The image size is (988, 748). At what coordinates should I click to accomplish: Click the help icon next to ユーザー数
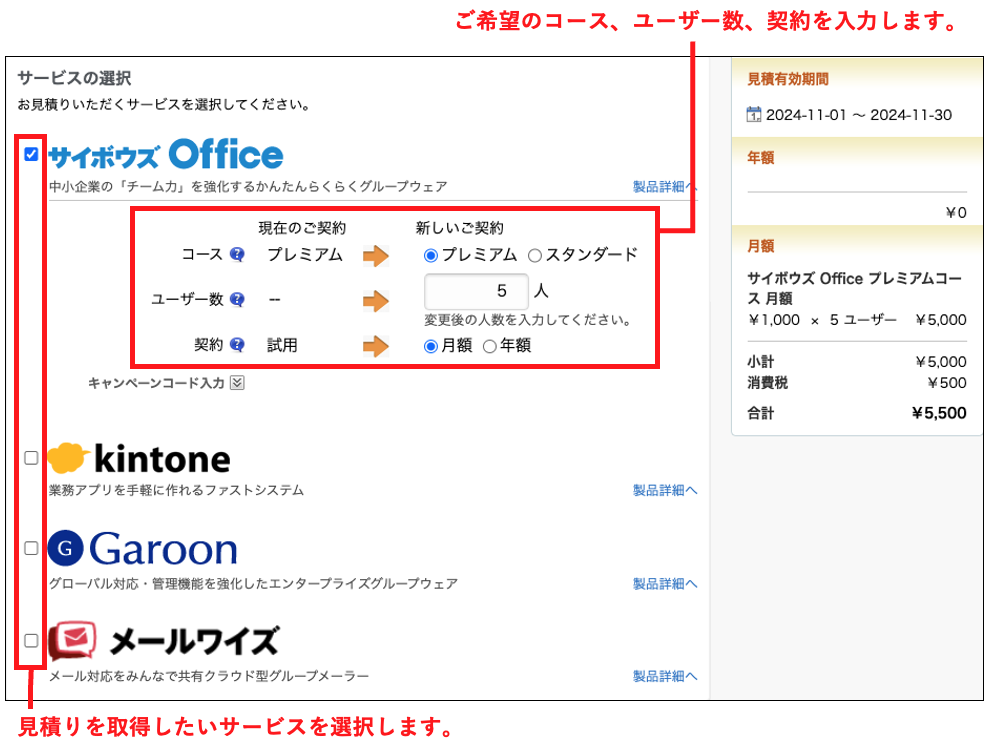237,299
